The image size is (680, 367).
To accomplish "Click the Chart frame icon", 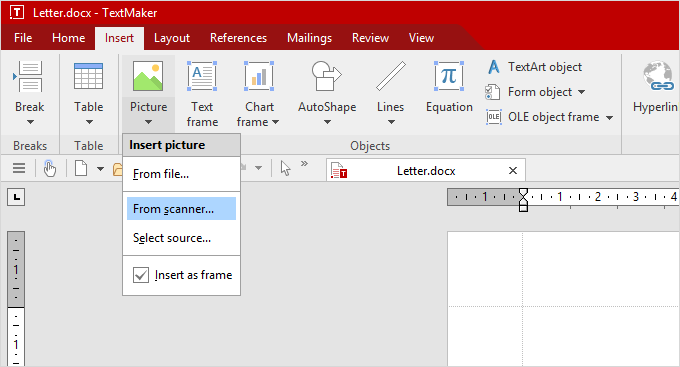I will tap(259, 76).
